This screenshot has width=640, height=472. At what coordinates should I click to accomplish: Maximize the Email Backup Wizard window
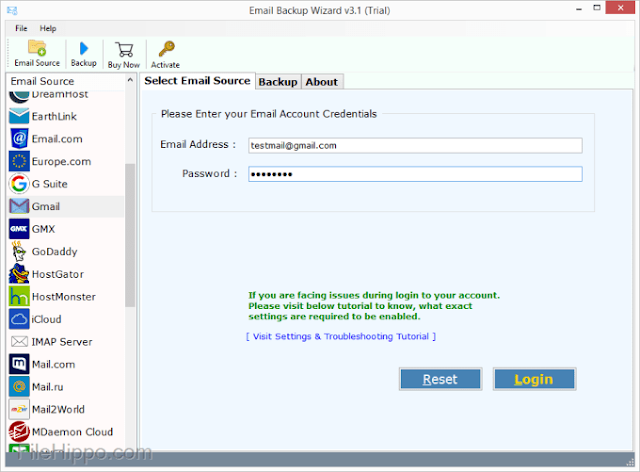click(x=597, y=8)
